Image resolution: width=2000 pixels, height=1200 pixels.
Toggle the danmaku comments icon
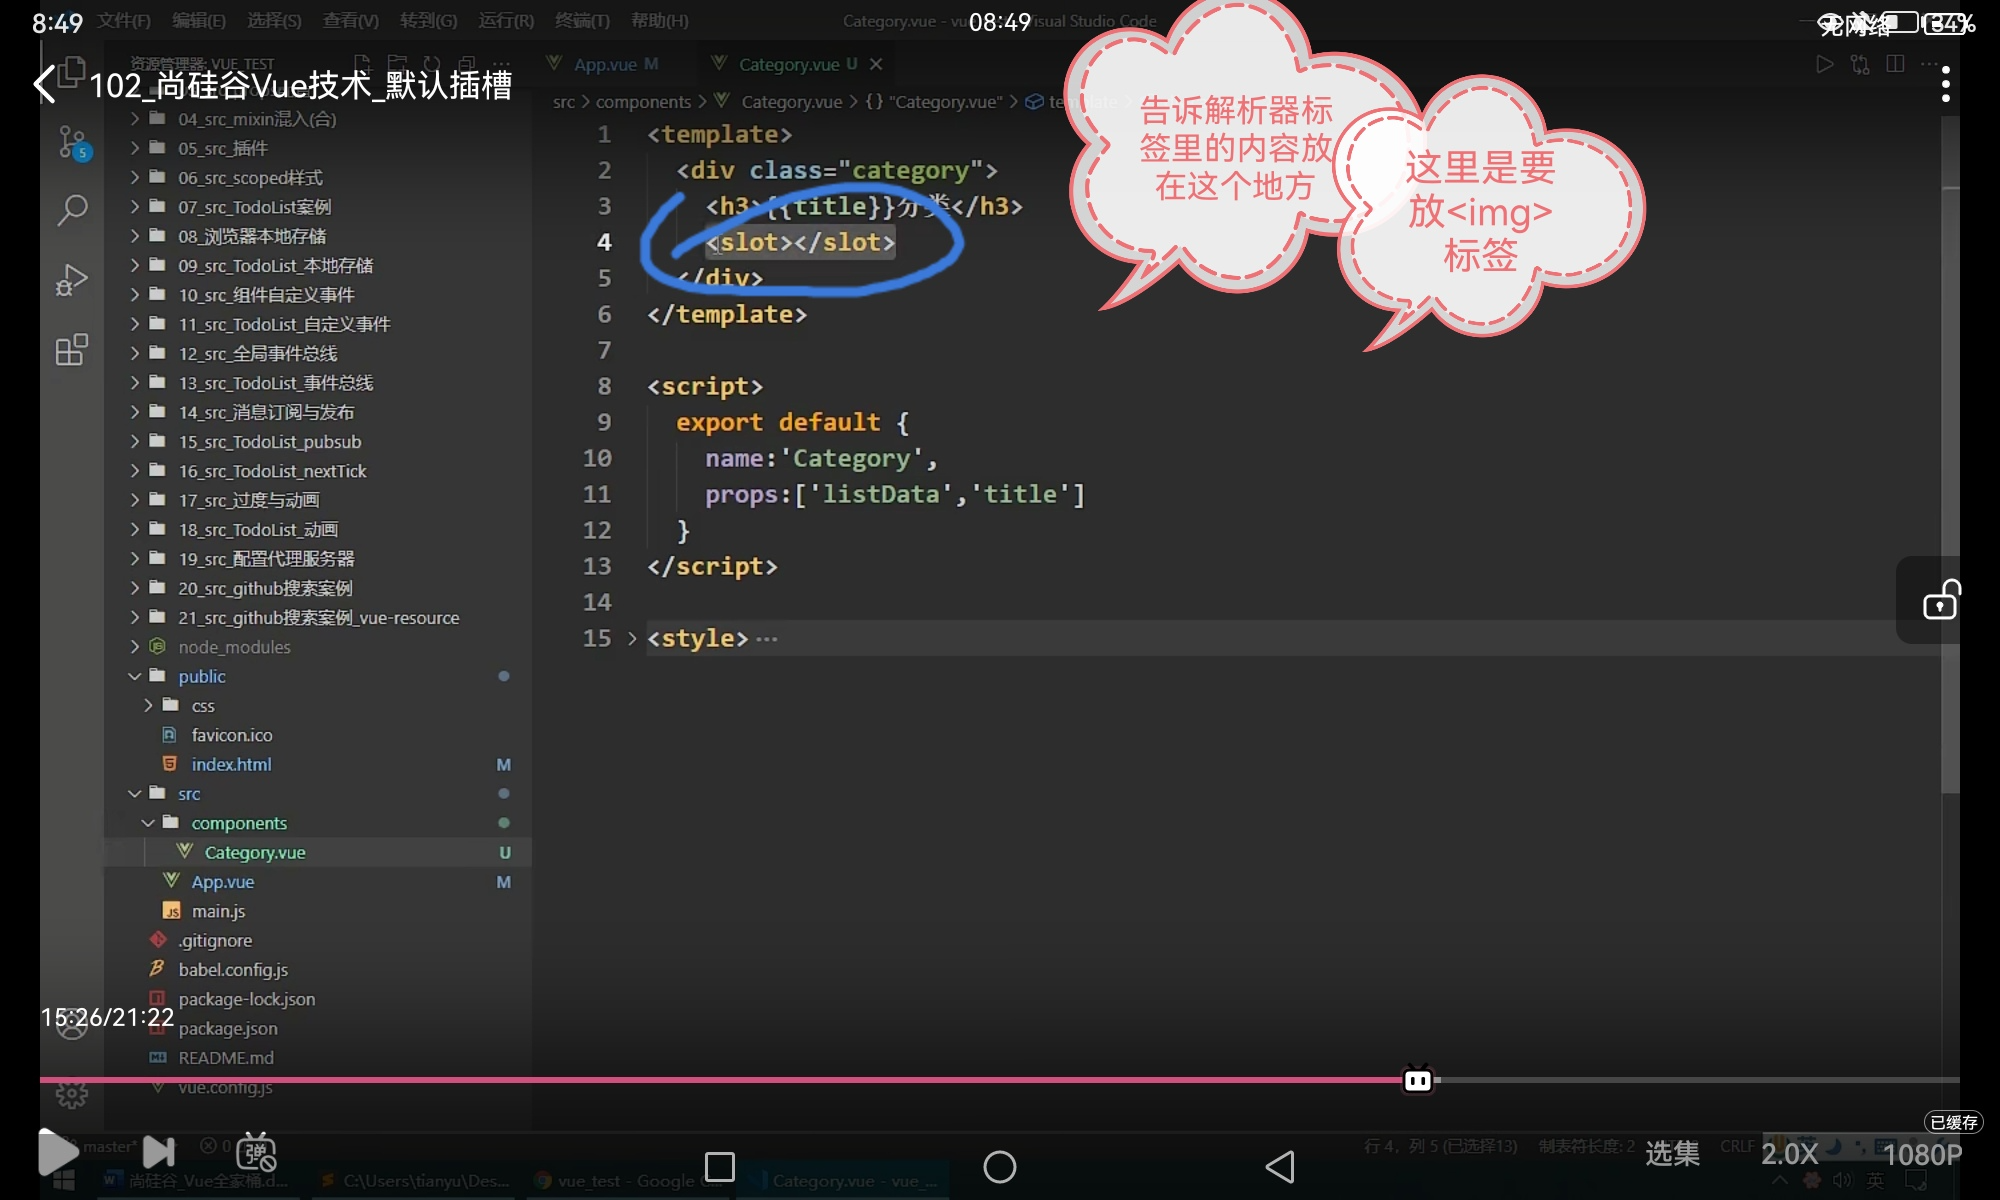tap(256, 1152)
